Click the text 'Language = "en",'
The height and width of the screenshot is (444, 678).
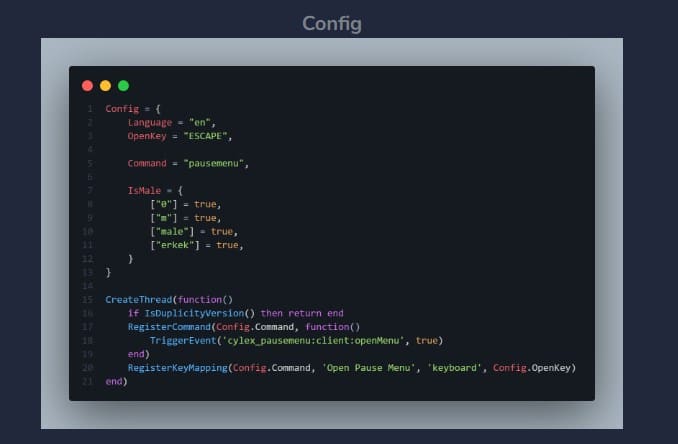pyautogui.click(x=172, y=122)
